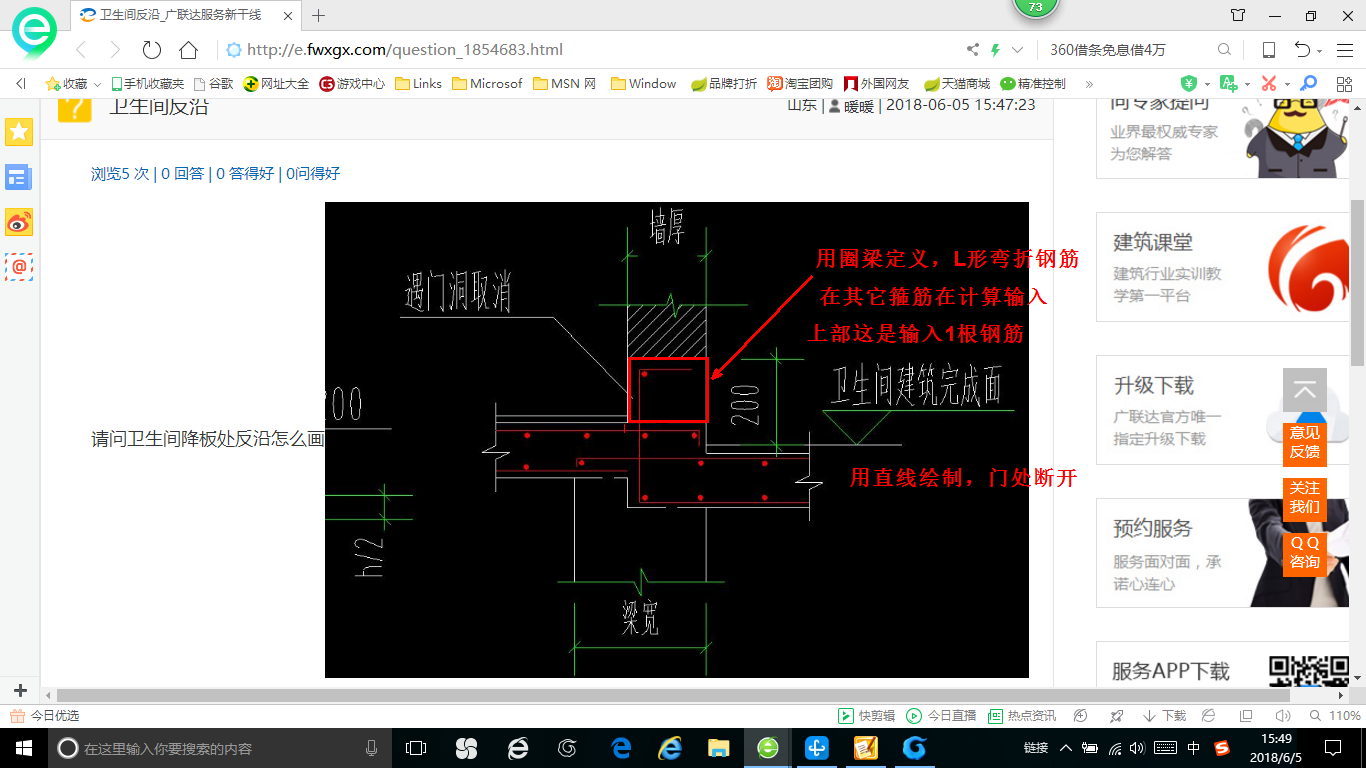
Task: Click the green shield yen extension icon
Action: pyautogui.click(x=1189, y=84)
